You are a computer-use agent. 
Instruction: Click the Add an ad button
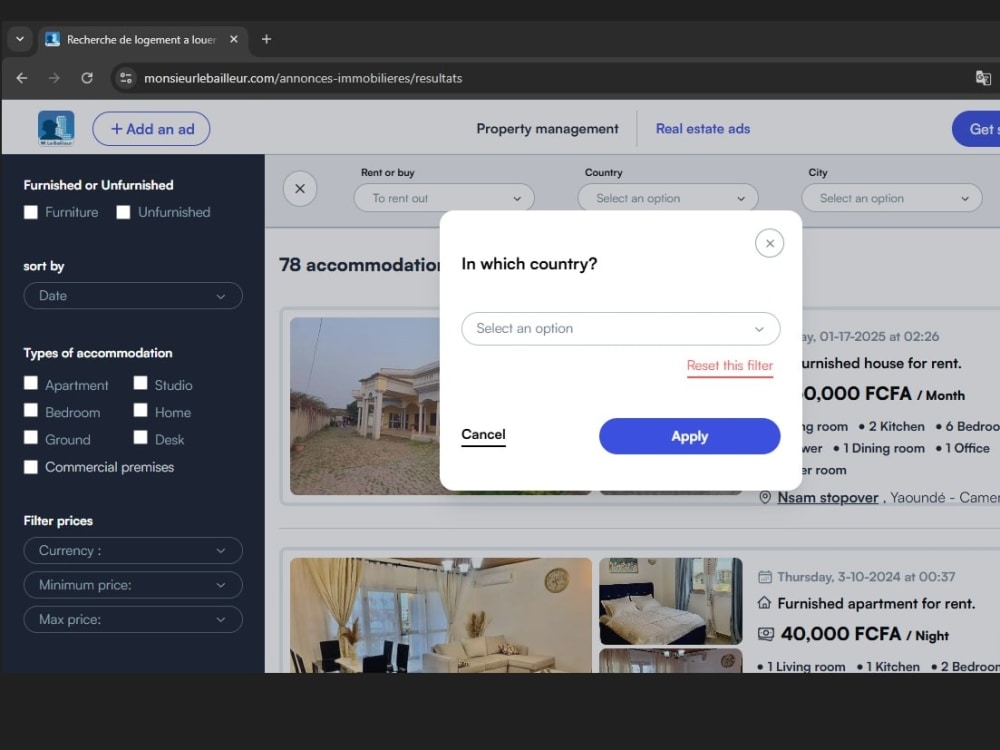151,129
